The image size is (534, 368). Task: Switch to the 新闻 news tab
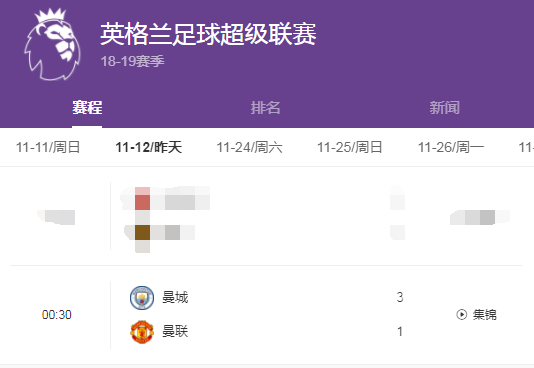[444, 108]
